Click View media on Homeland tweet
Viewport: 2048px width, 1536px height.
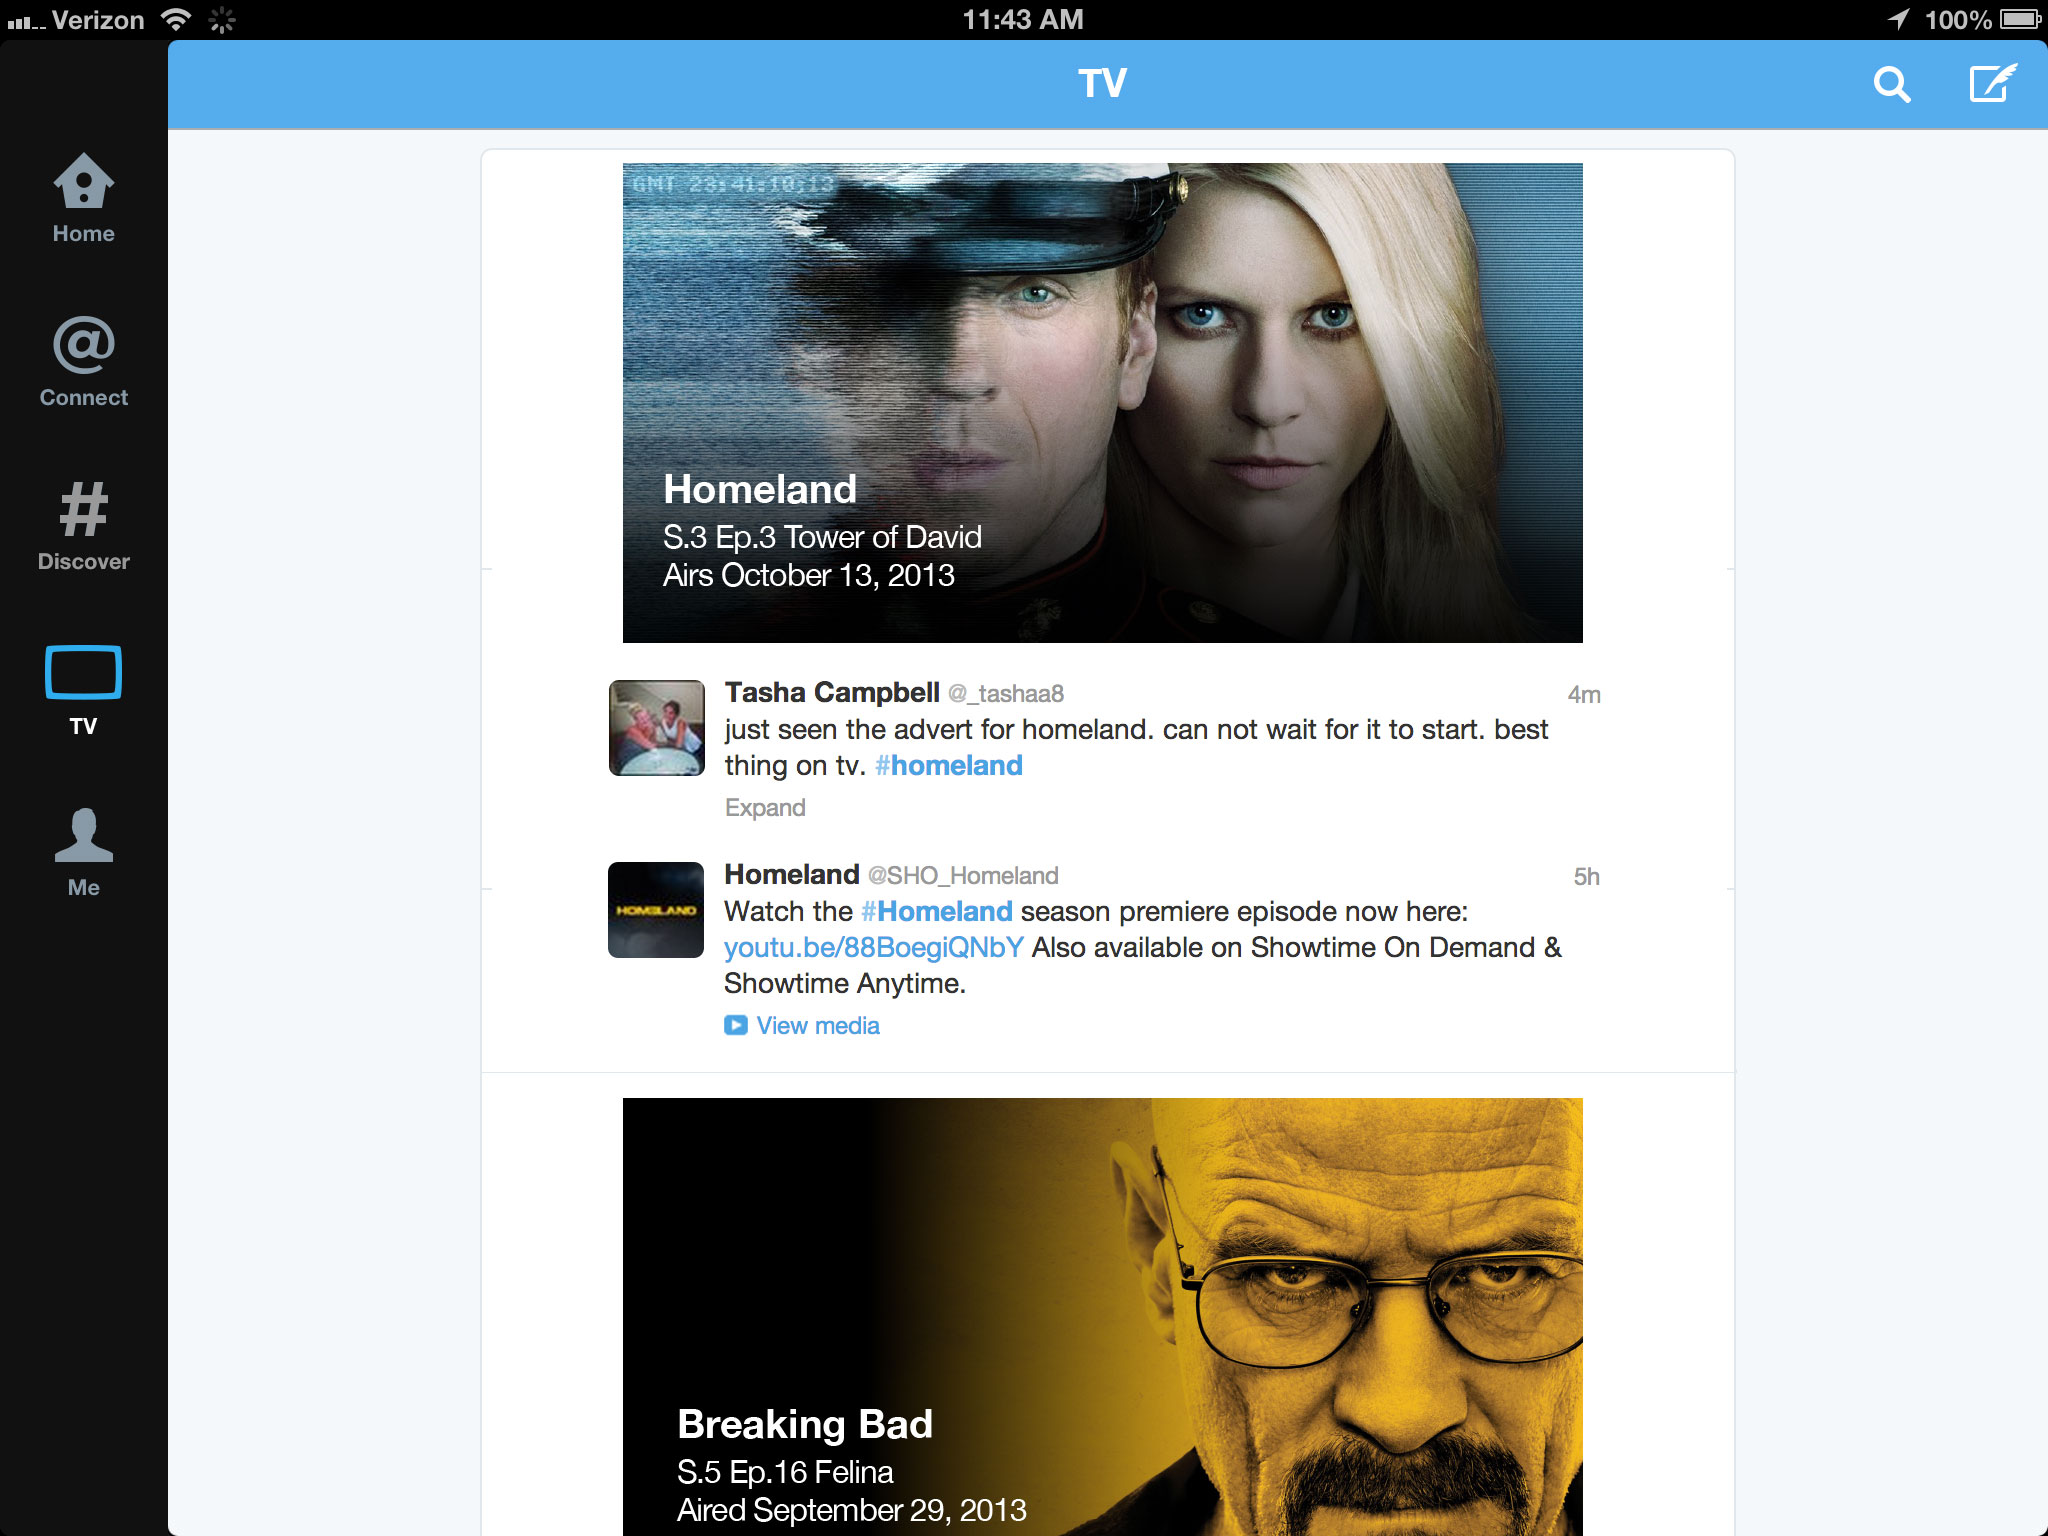[x=817, y=1026]
